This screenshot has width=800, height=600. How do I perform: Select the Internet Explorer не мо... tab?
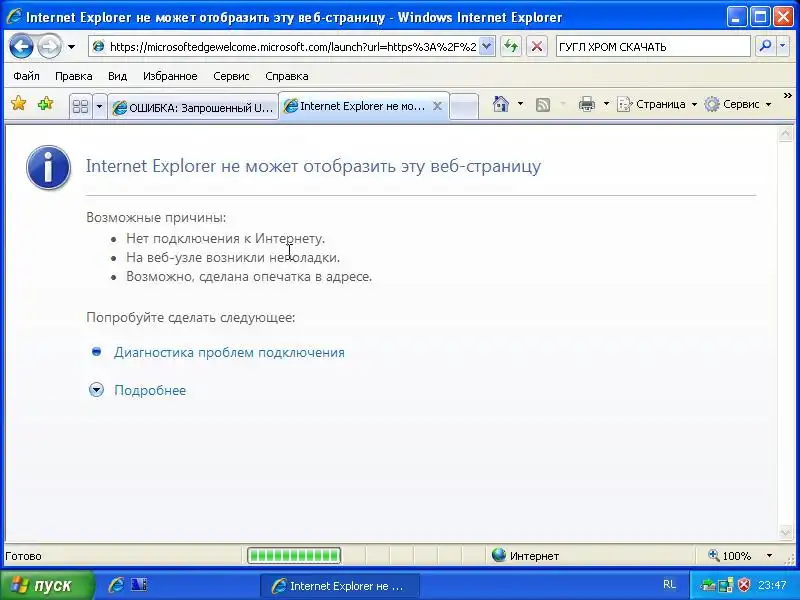point(356,106)
